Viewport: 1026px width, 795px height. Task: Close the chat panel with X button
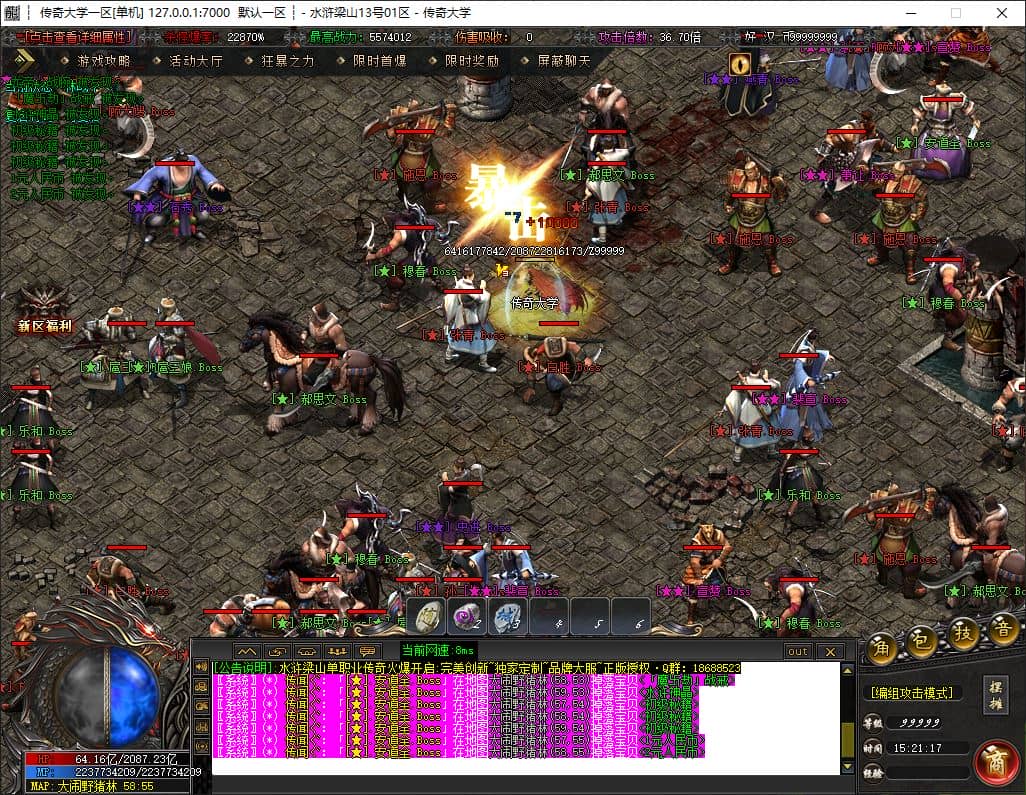[x=830, y=652]
